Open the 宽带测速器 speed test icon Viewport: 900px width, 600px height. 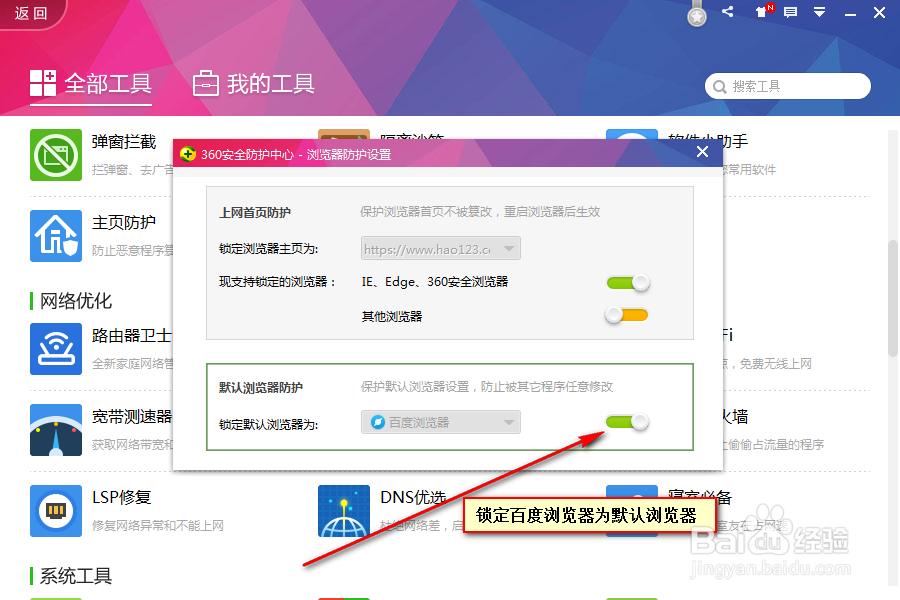point(56,430)
